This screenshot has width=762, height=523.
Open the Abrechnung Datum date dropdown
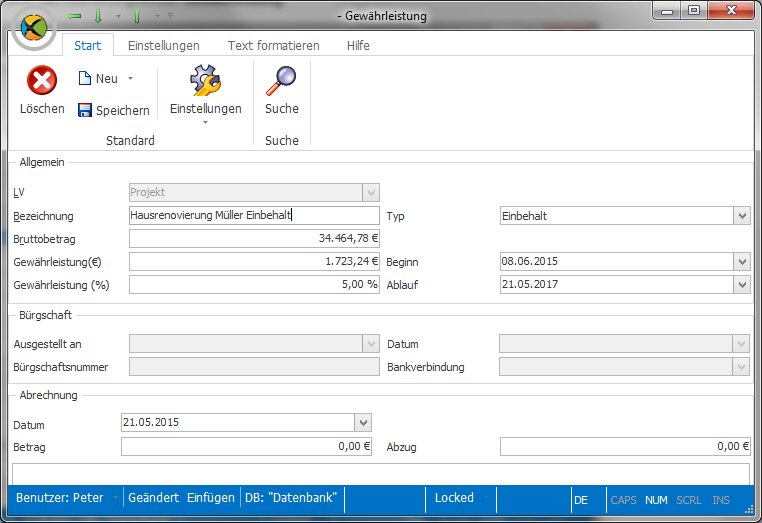[x=363, y=422]
